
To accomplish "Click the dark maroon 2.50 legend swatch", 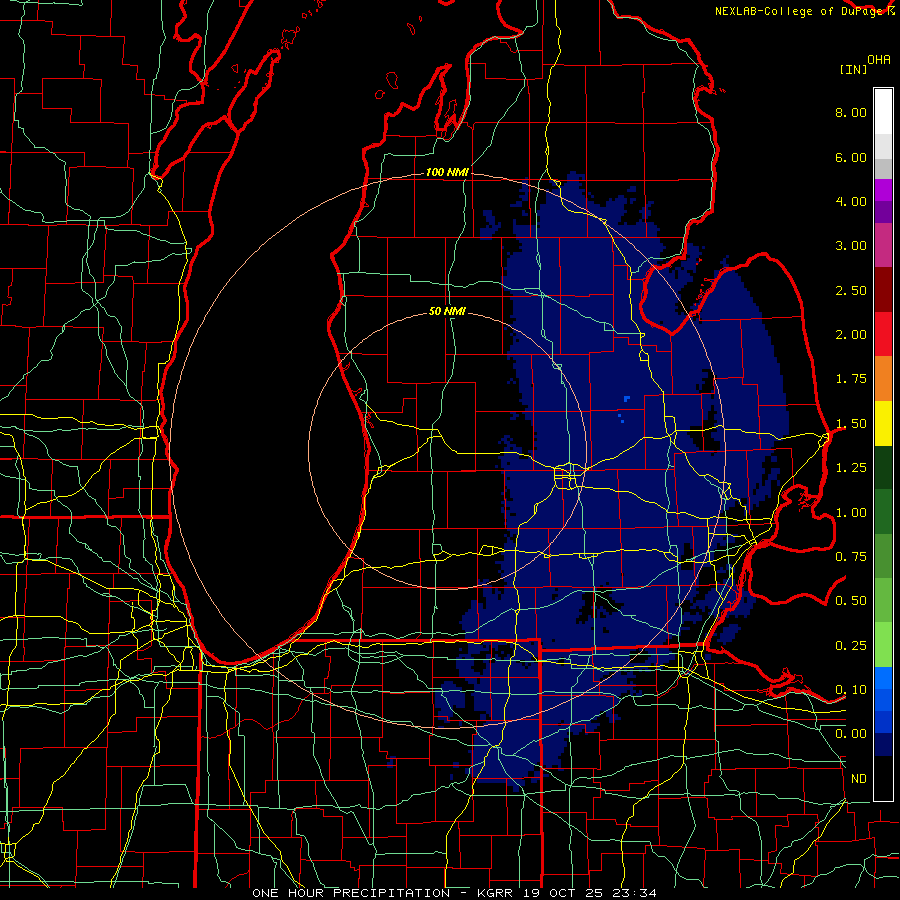I will pyautogui.click(x=883, y=290).
